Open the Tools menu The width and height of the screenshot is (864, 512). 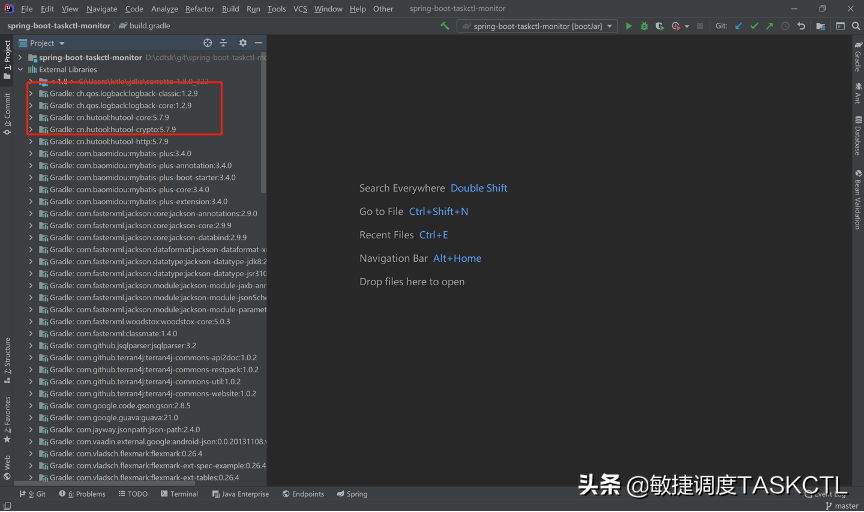click(277, 9)
